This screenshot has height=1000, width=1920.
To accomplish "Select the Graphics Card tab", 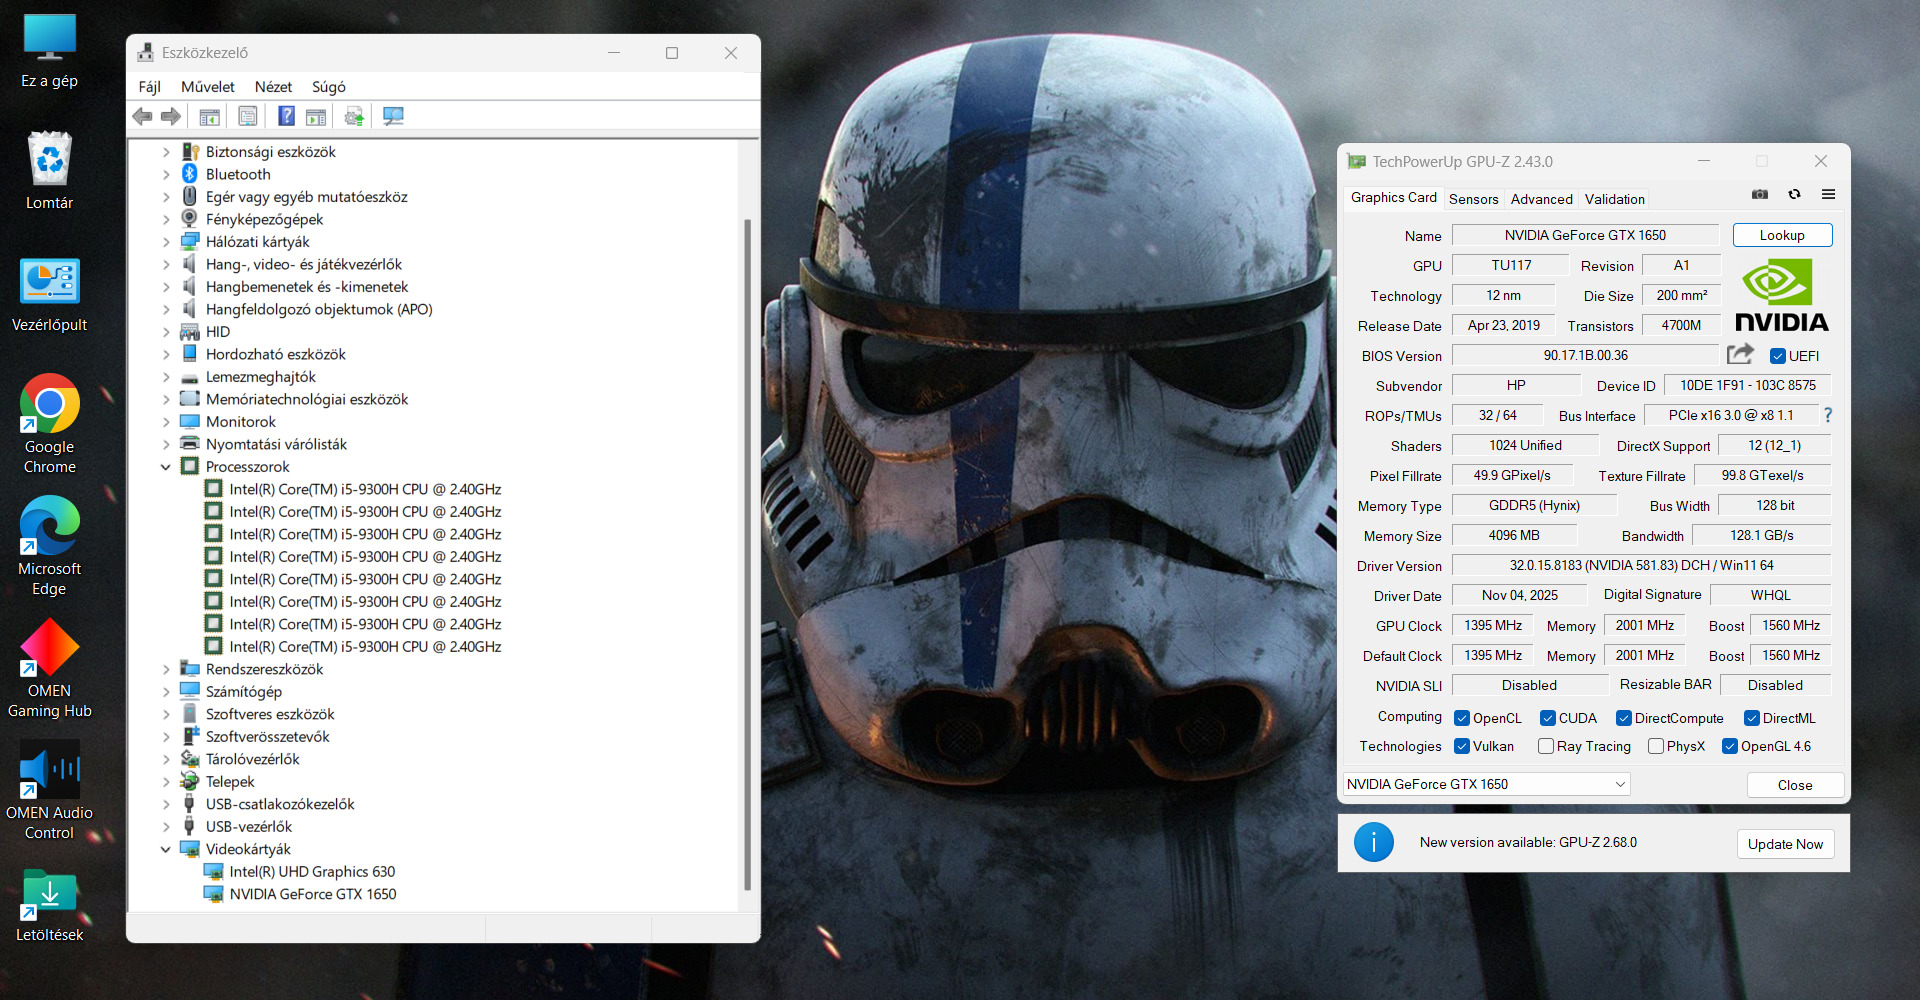I will click(x=1393, y=198).
